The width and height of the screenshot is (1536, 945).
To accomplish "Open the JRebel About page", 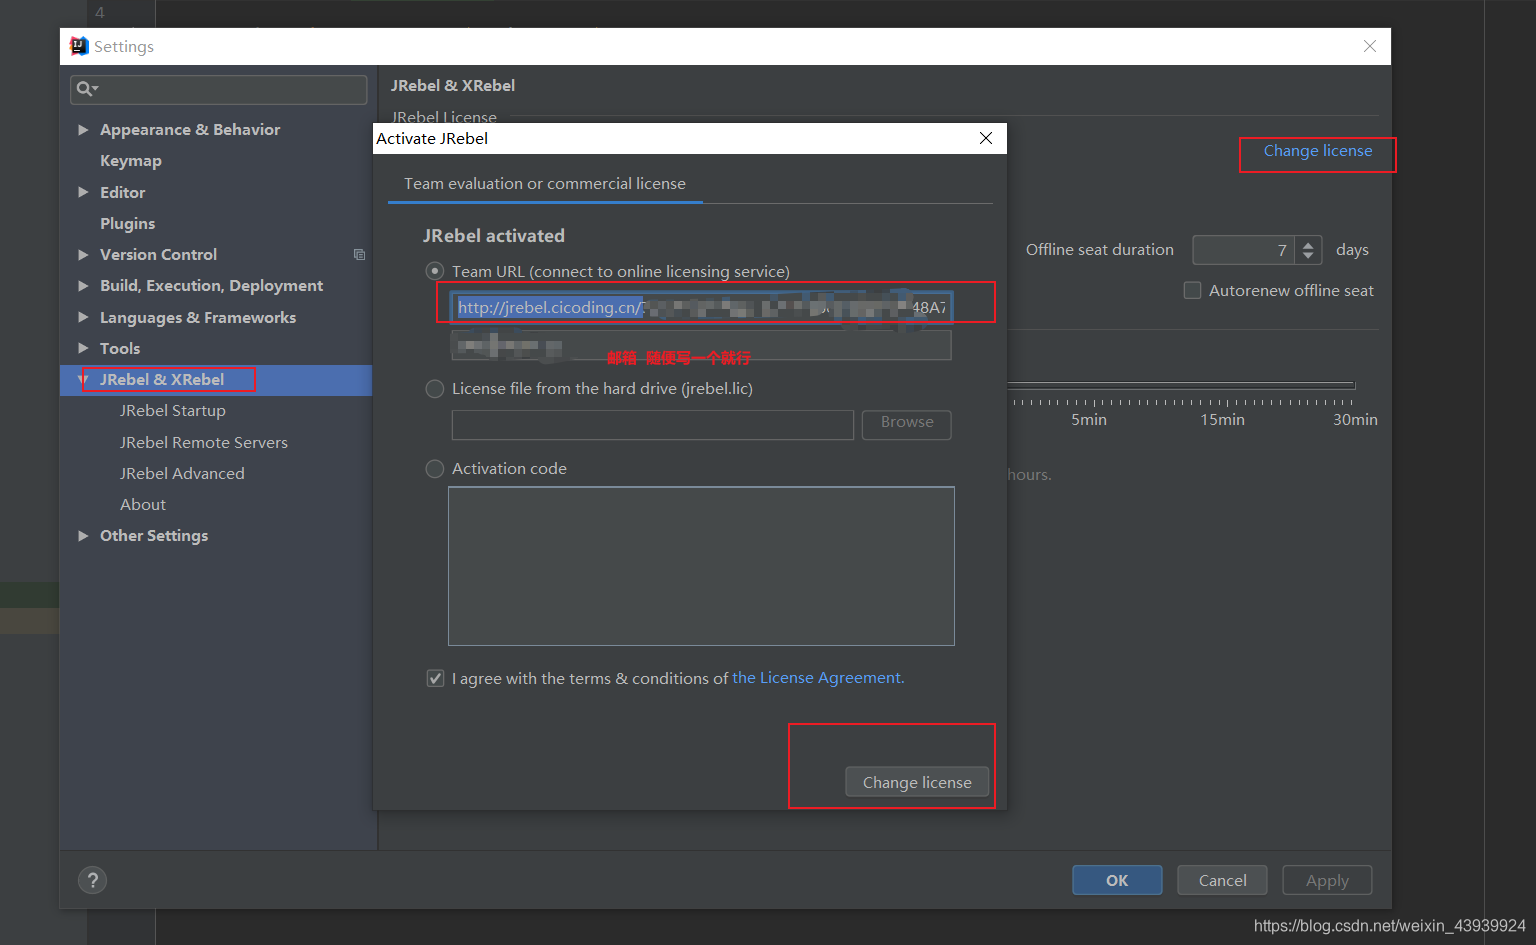I will click(x=143, y=504).
